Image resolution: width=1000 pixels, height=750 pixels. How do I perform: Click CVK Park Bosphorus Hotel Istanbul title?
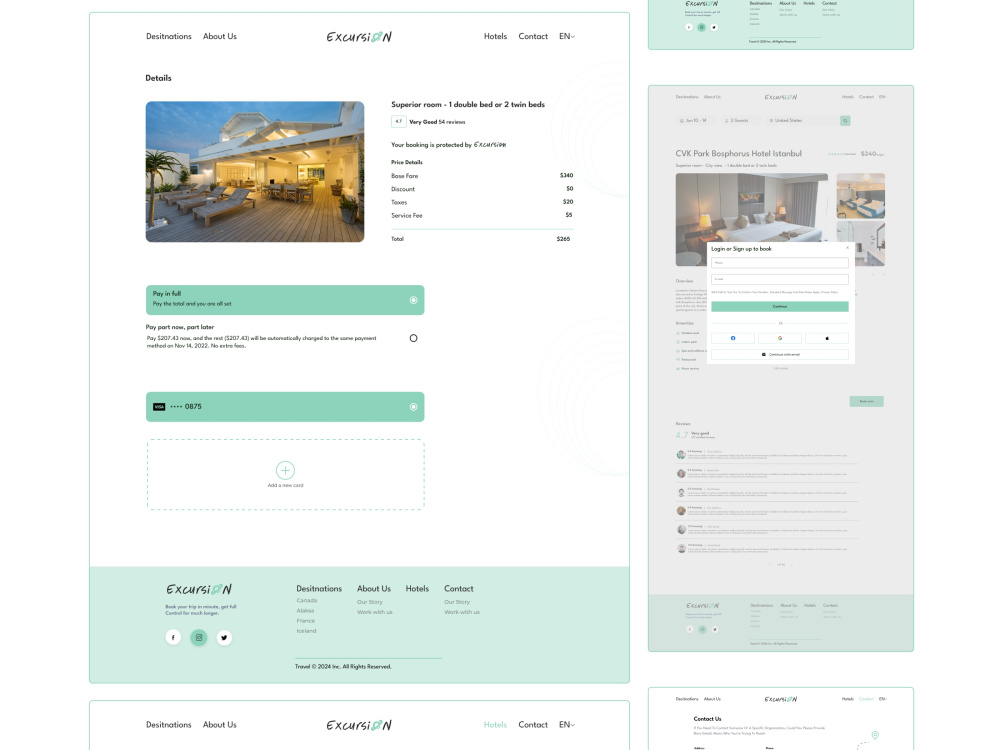click(739, 154)
